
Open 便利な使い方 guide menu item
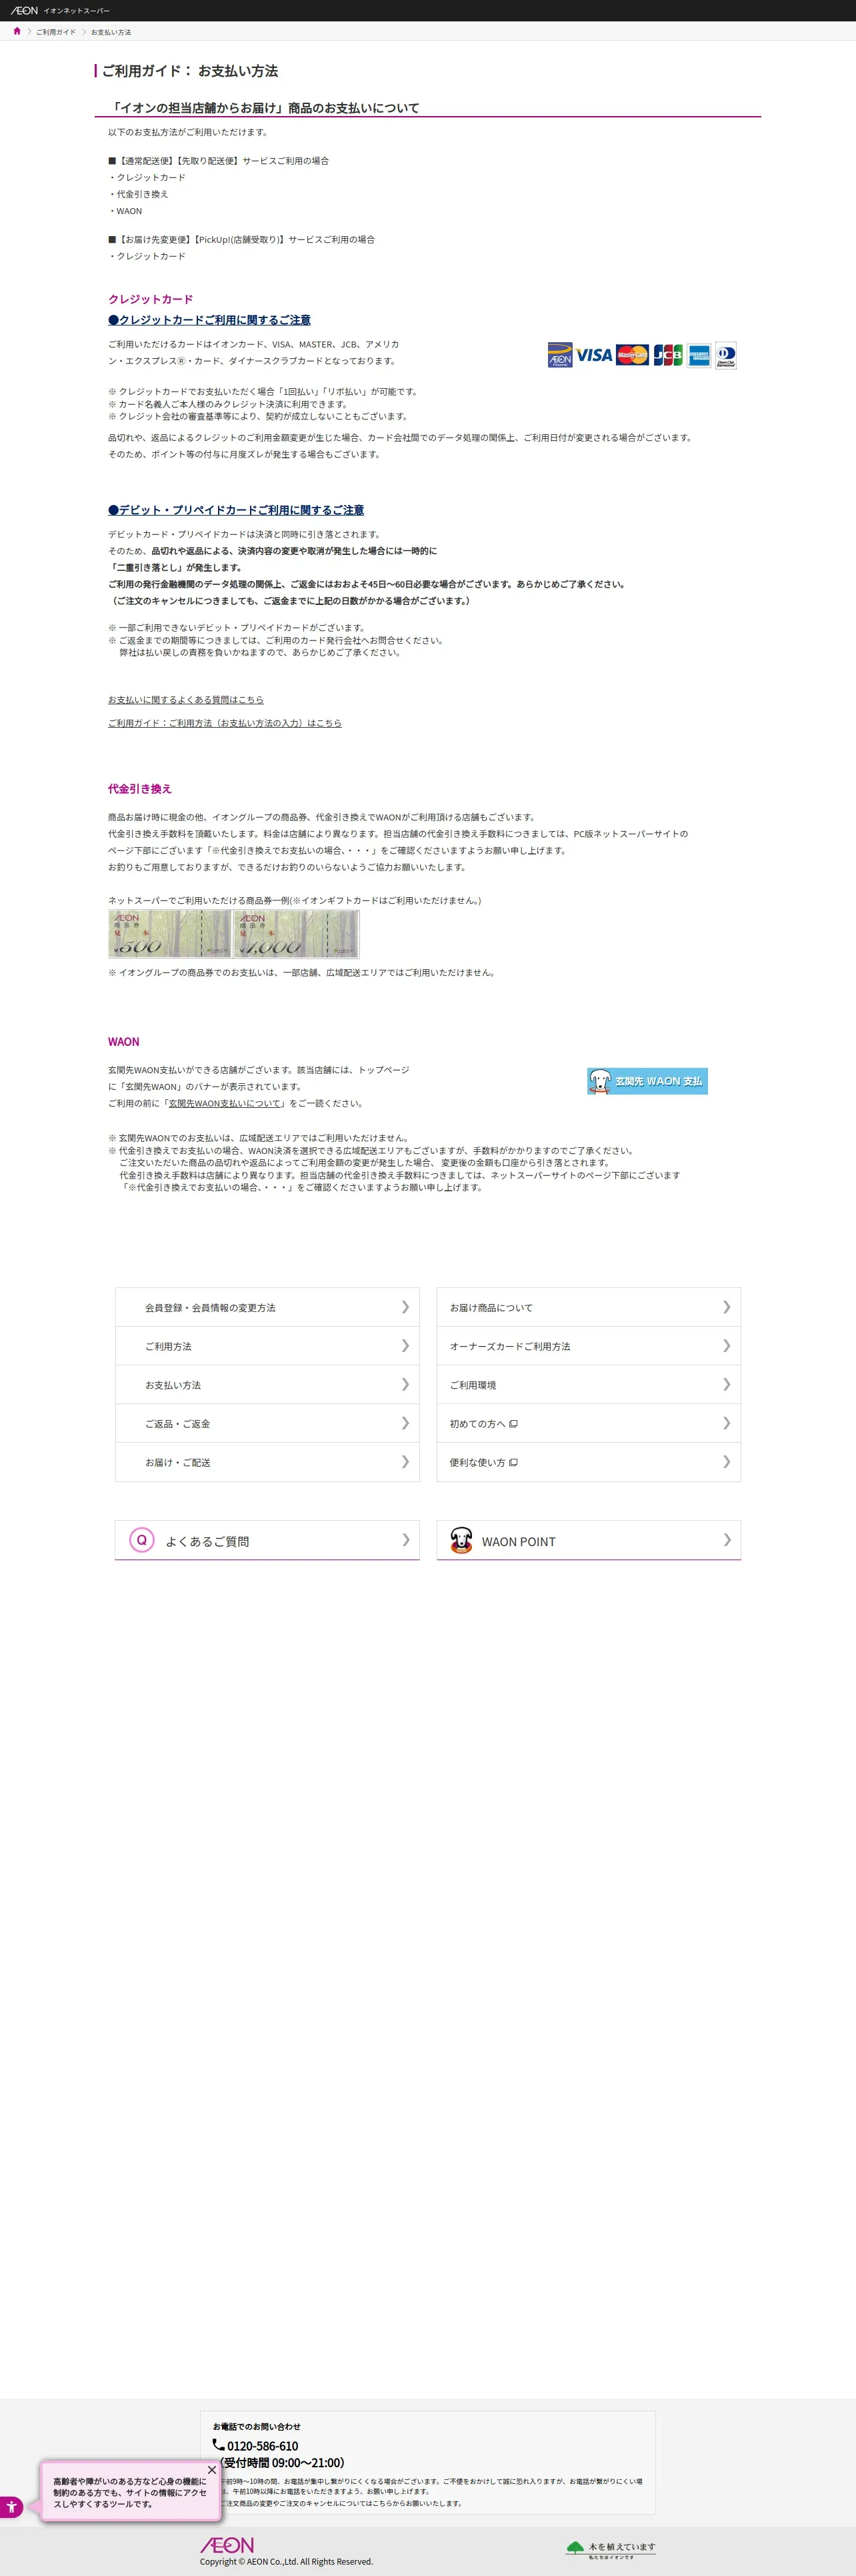click(x=589, y=1462)
